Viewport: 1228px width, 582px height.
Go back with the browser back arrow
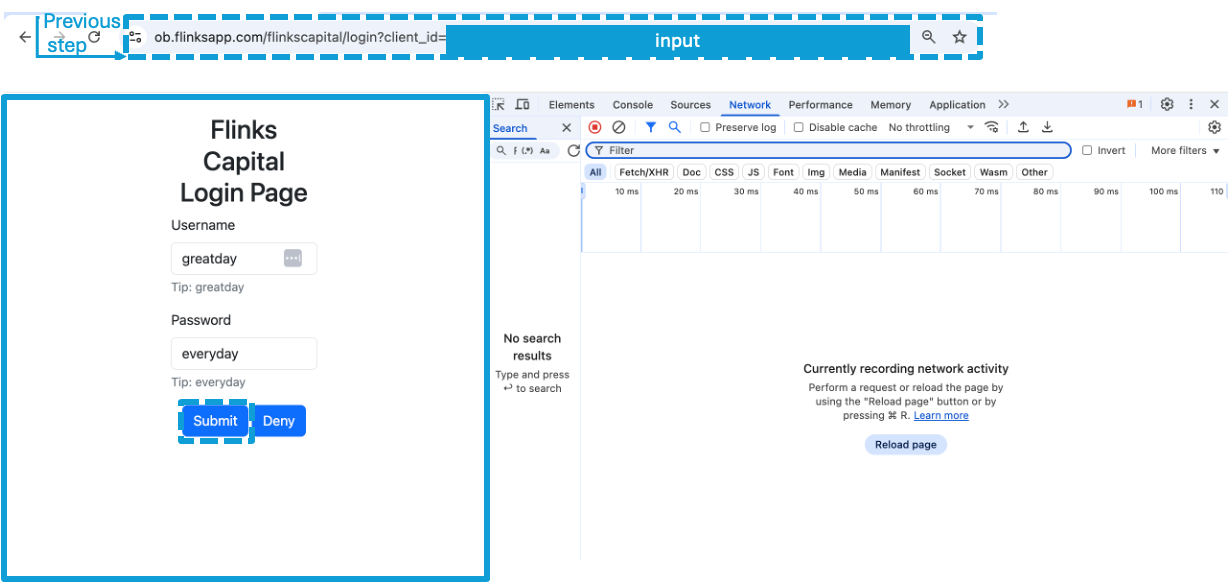pos(25,37)
